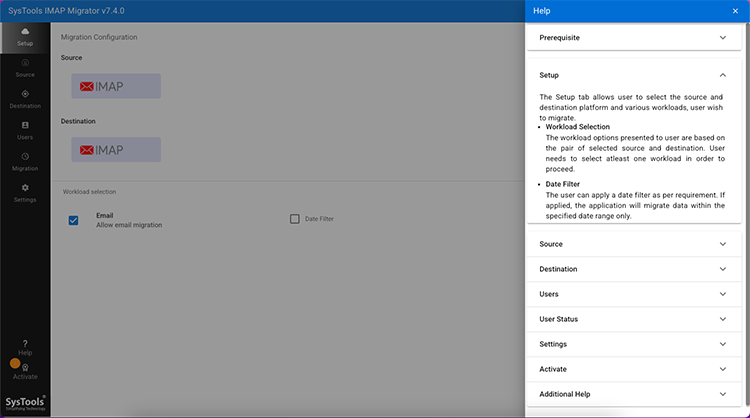
Task: Click the Help panel scrollbar
Action: (x=747, y=215)
